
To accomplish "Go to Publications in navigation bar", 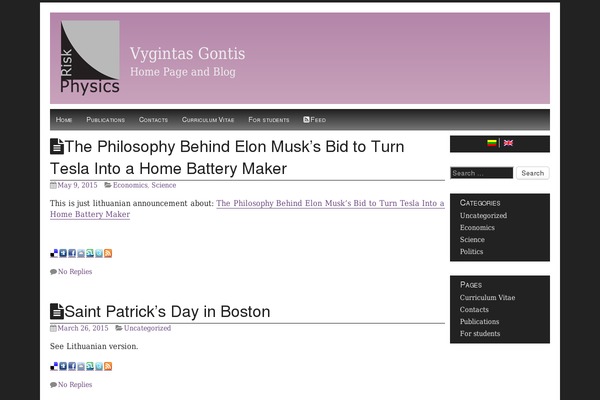I will point(106,120).
